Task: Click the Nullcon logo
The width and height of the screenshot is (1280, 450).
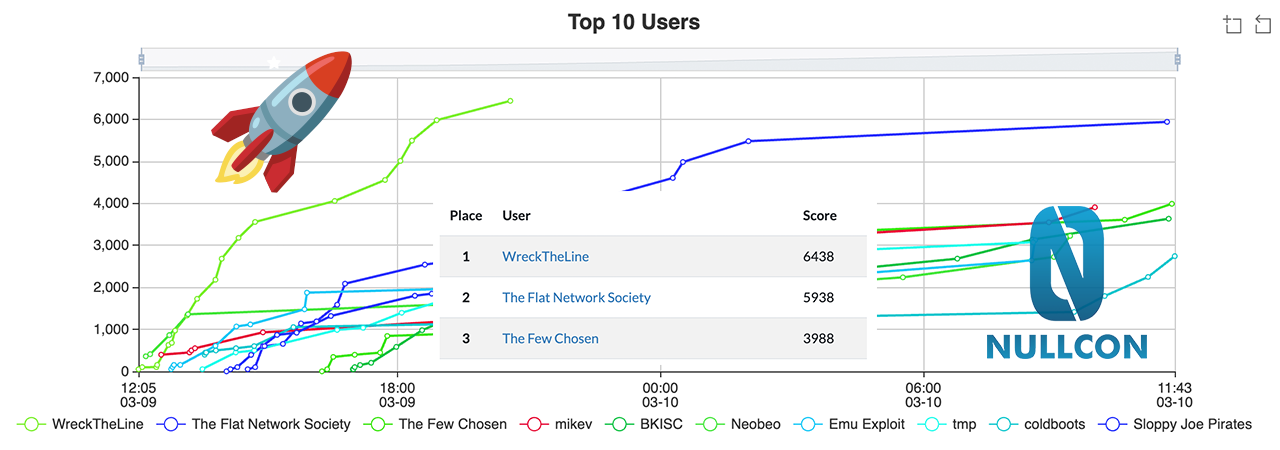Action: [x=1066, y=284]
